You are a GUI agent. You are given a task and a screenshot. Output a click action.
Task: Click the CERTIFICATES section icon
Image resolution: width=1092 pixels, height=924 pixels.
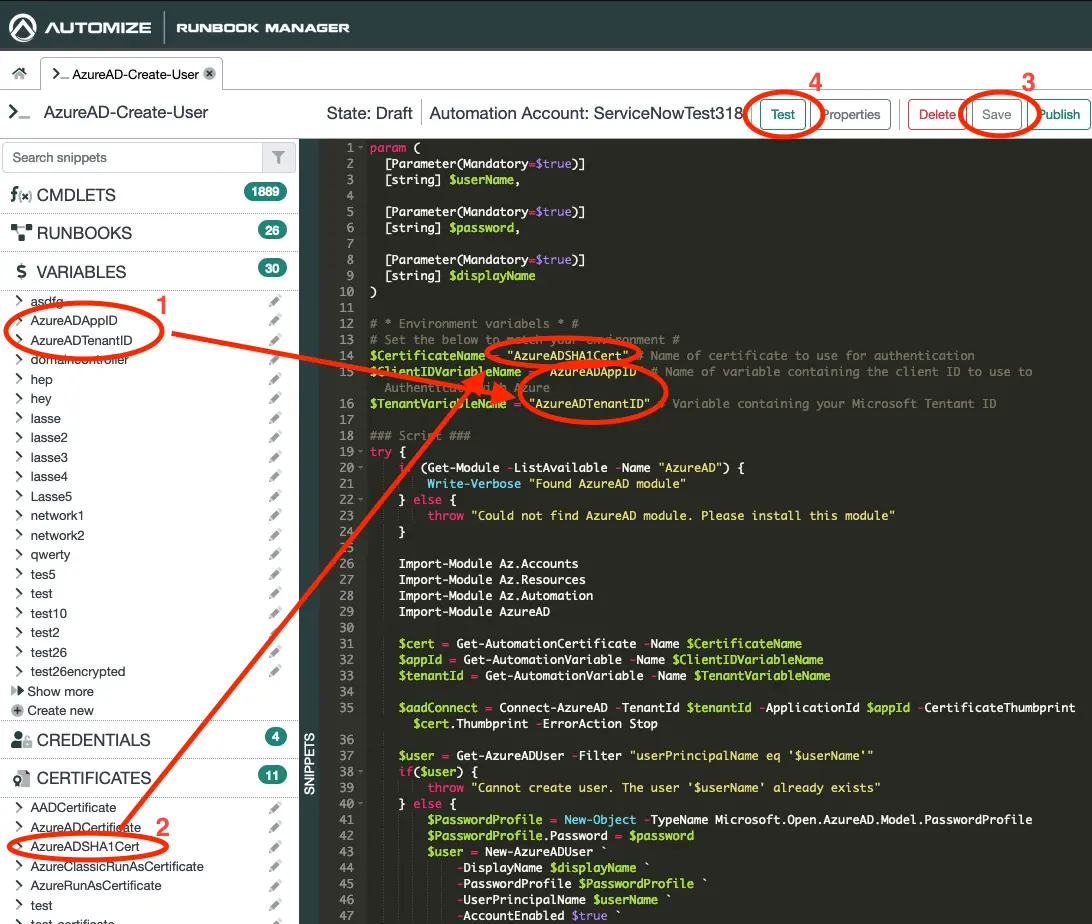coord(21,778)
